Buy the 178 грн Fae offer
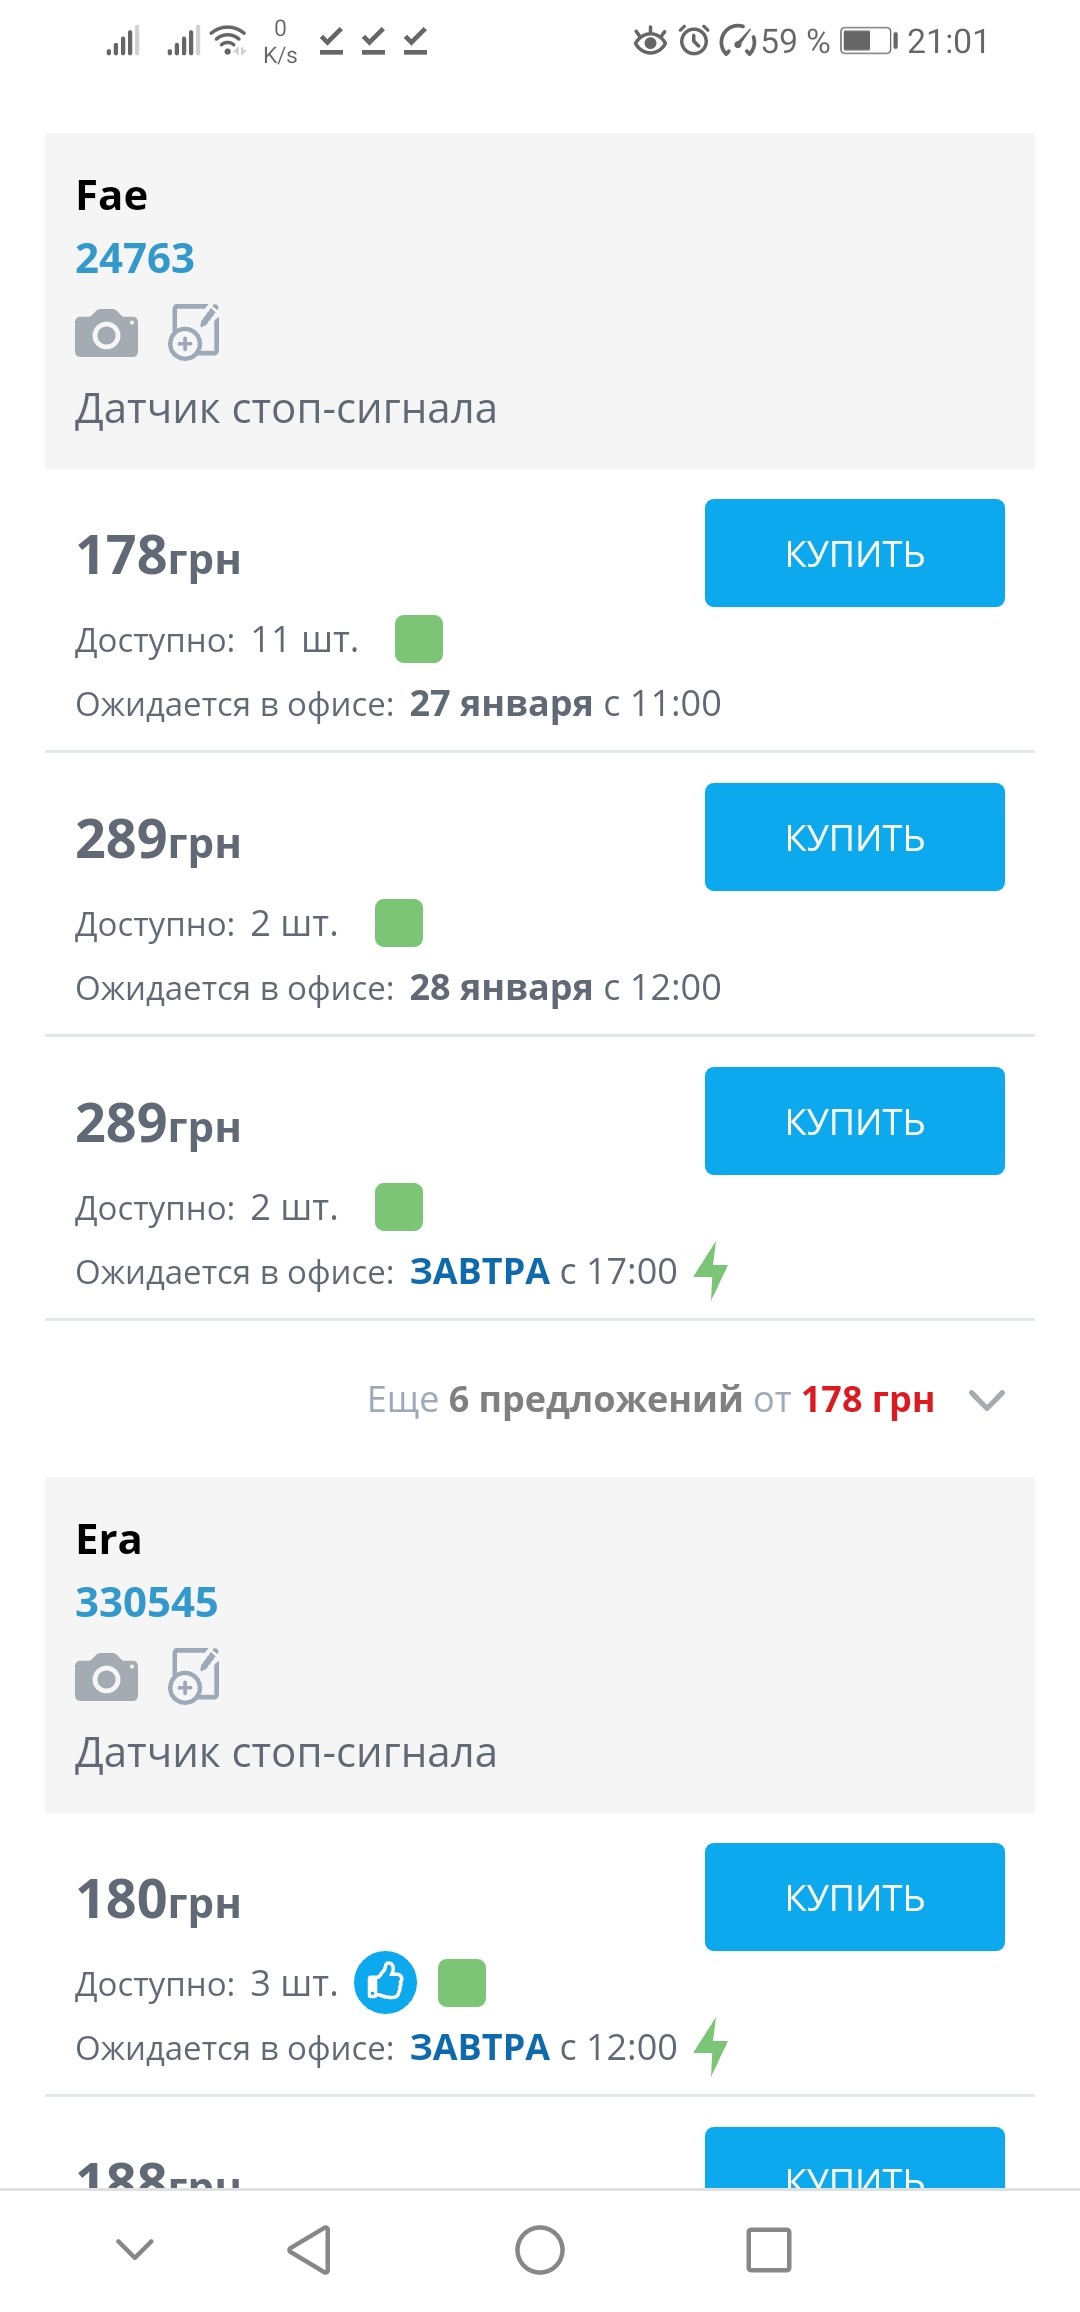This screenshot has height=2312, width=1080. coord(854,553)
